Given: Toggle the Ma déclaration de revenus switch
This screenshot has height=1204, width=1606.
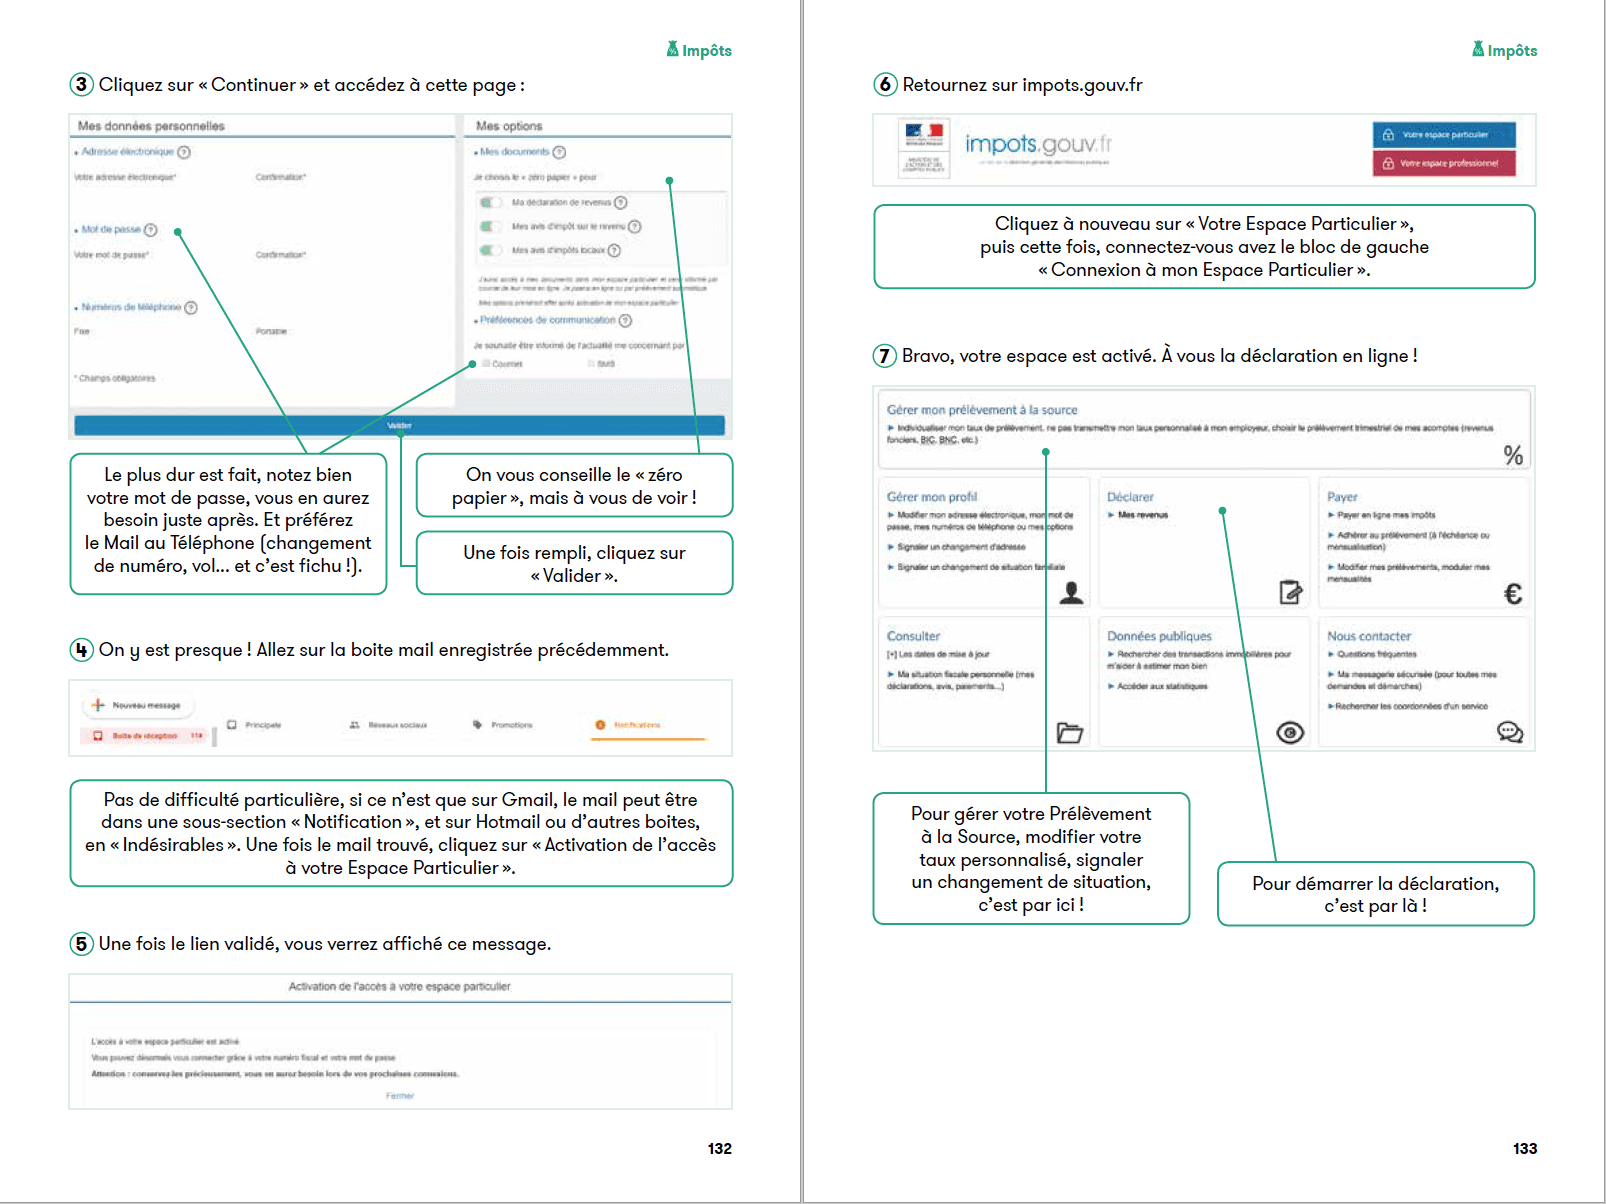Looking at the screenshot, I should click(x=490, y=202).
